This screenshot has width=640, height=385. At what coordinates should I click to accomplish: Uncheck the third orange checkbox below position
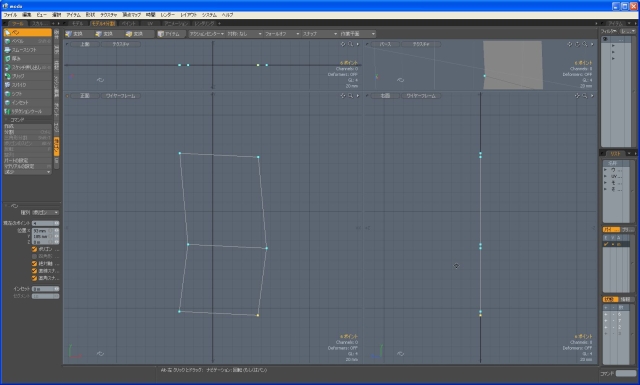point(34,271)
